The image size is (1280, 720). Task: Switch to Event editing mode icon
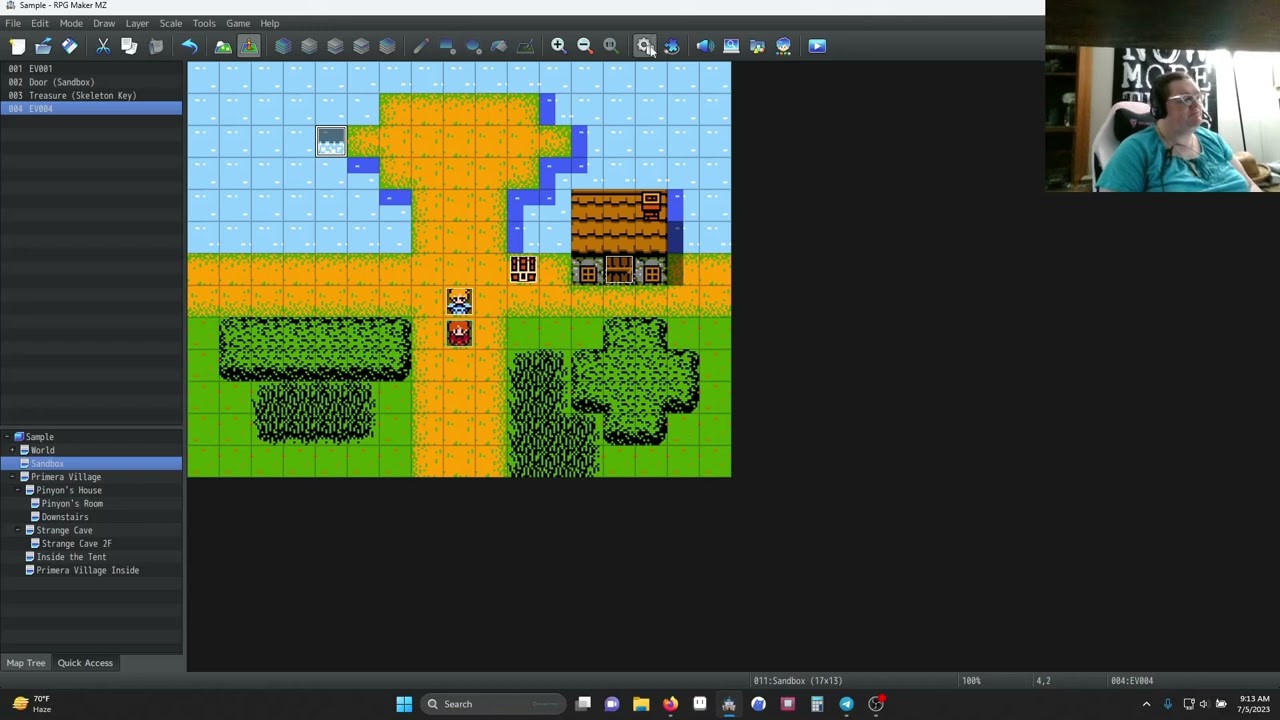(x=249, y=46)
